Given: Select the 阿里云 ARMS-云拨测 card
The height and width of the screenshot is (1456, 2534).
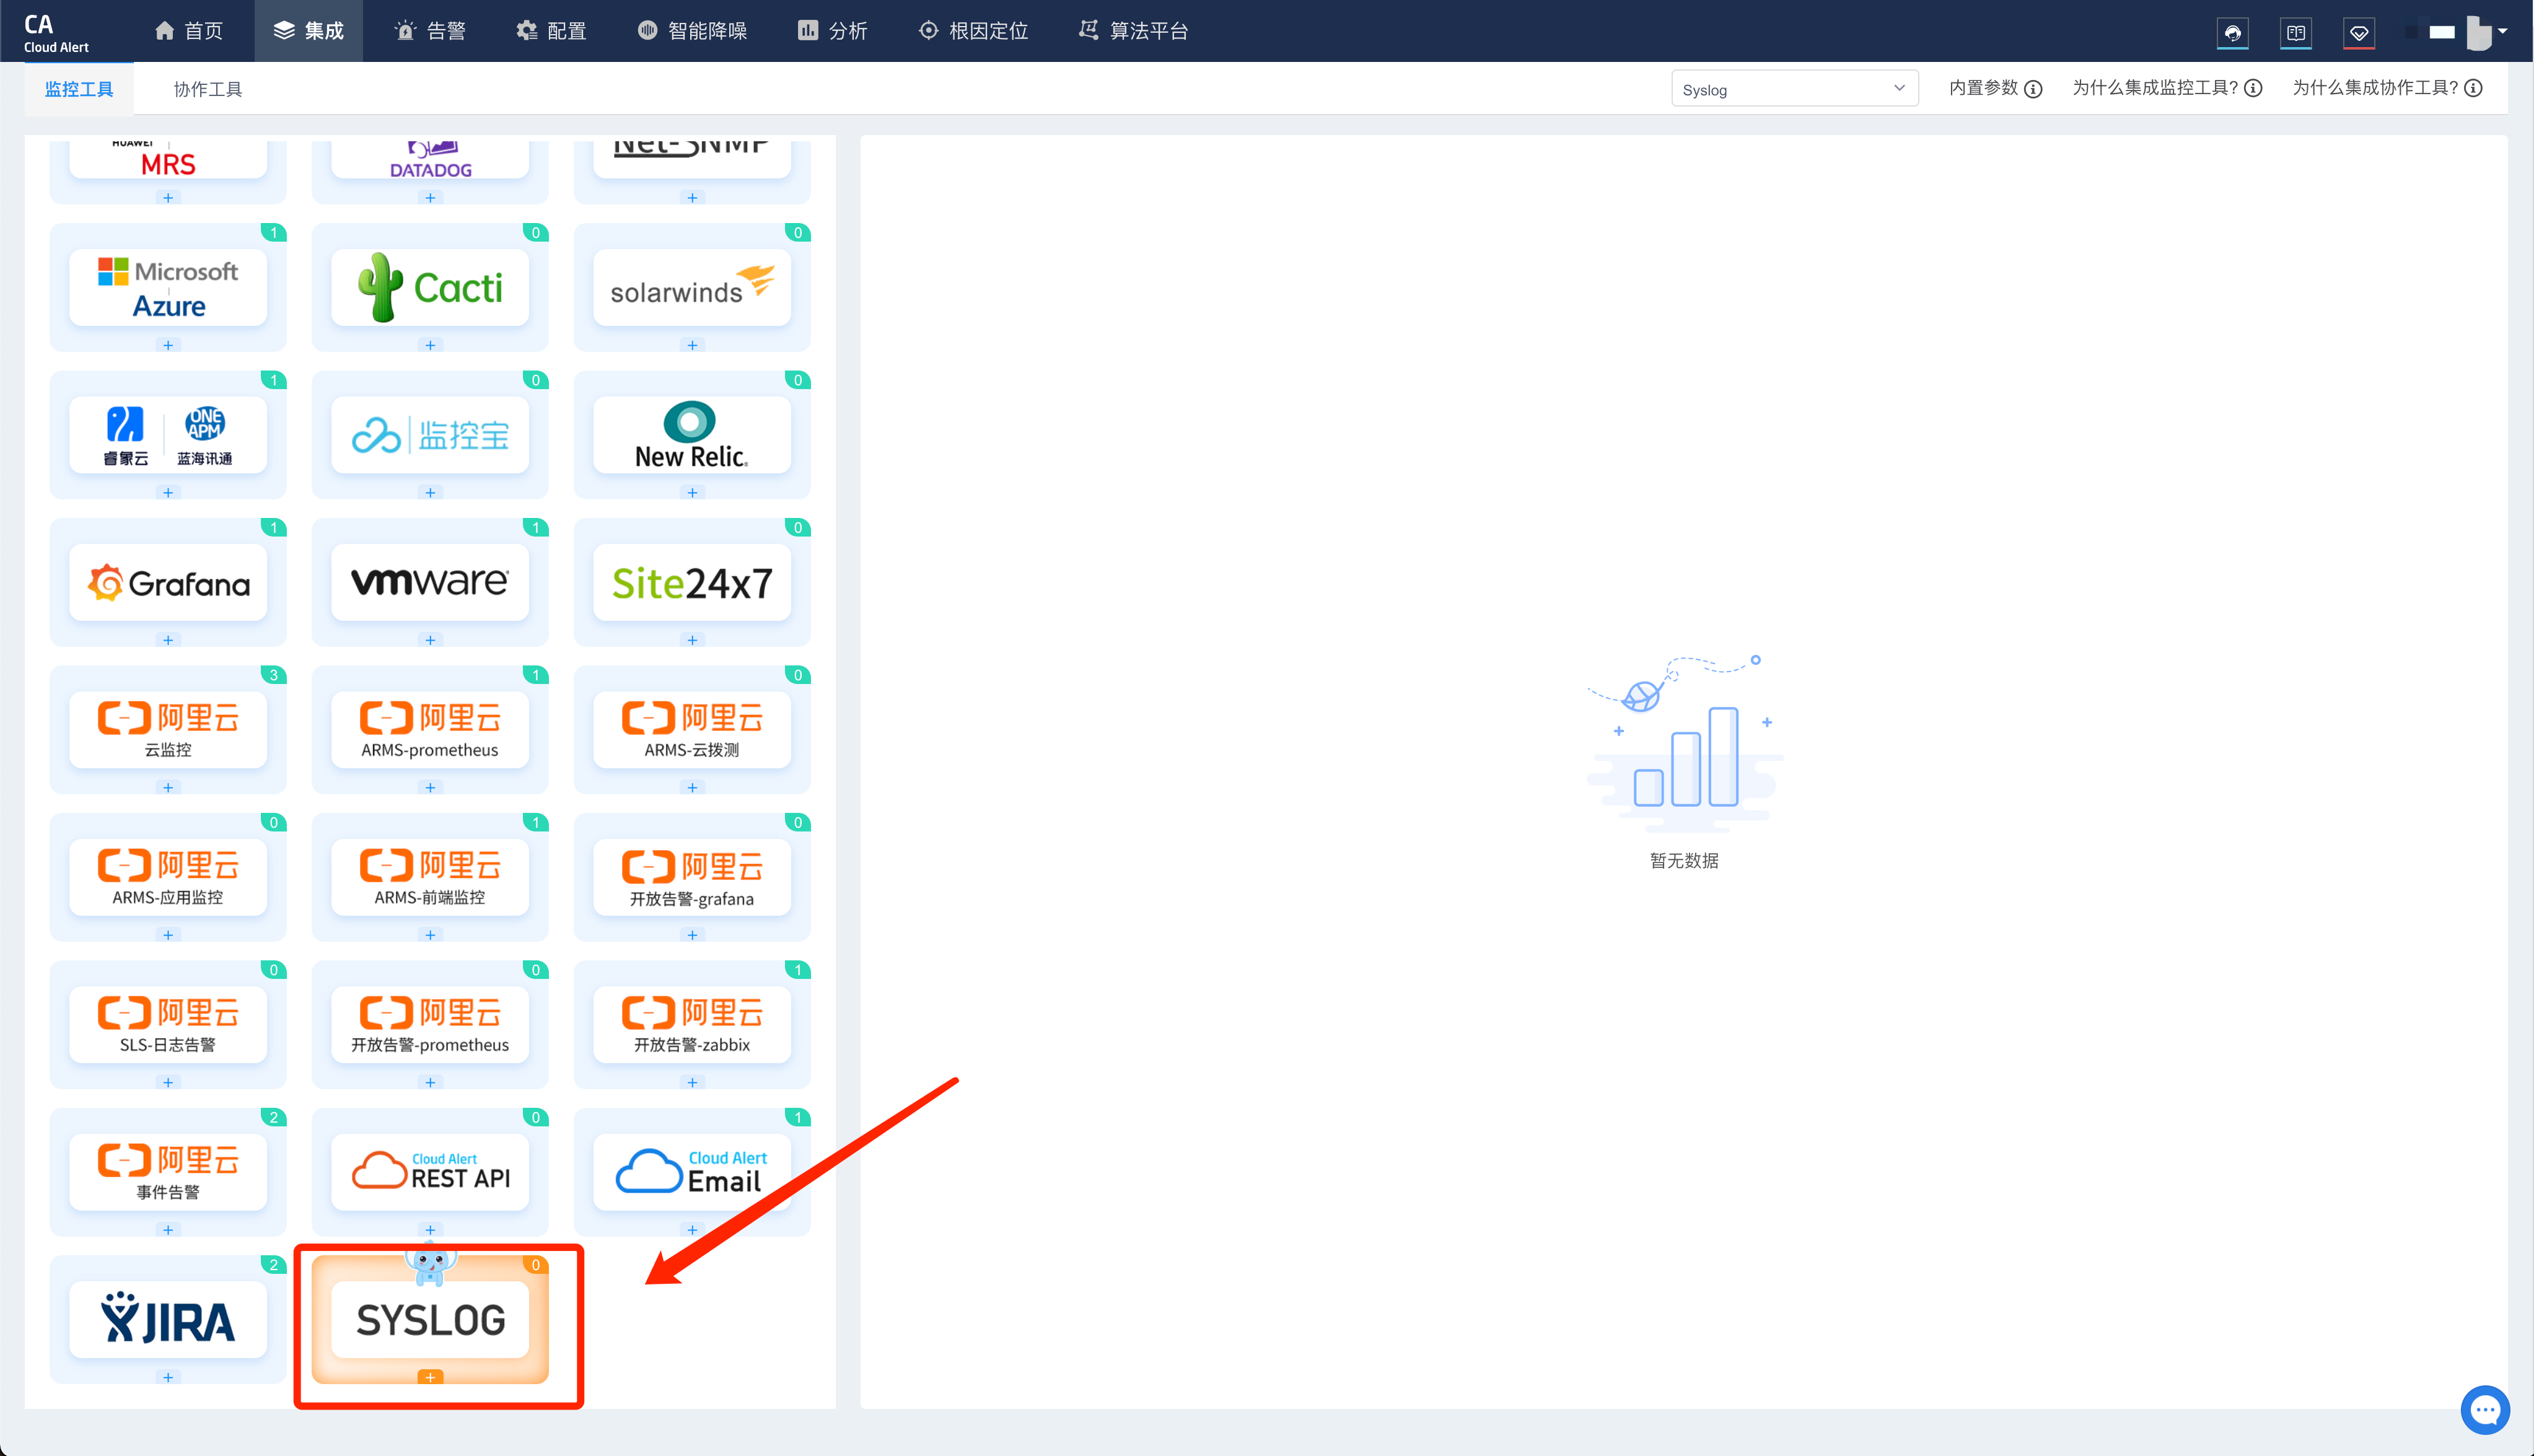Looking at the screenshot, I should [x=692, y=730].
